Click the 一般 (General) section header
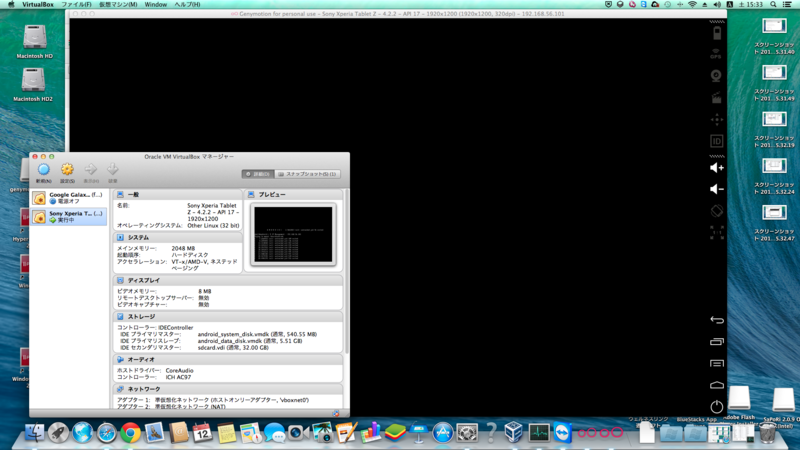The width and height of the screenshot is (800, 450). [x=178, y=194]
